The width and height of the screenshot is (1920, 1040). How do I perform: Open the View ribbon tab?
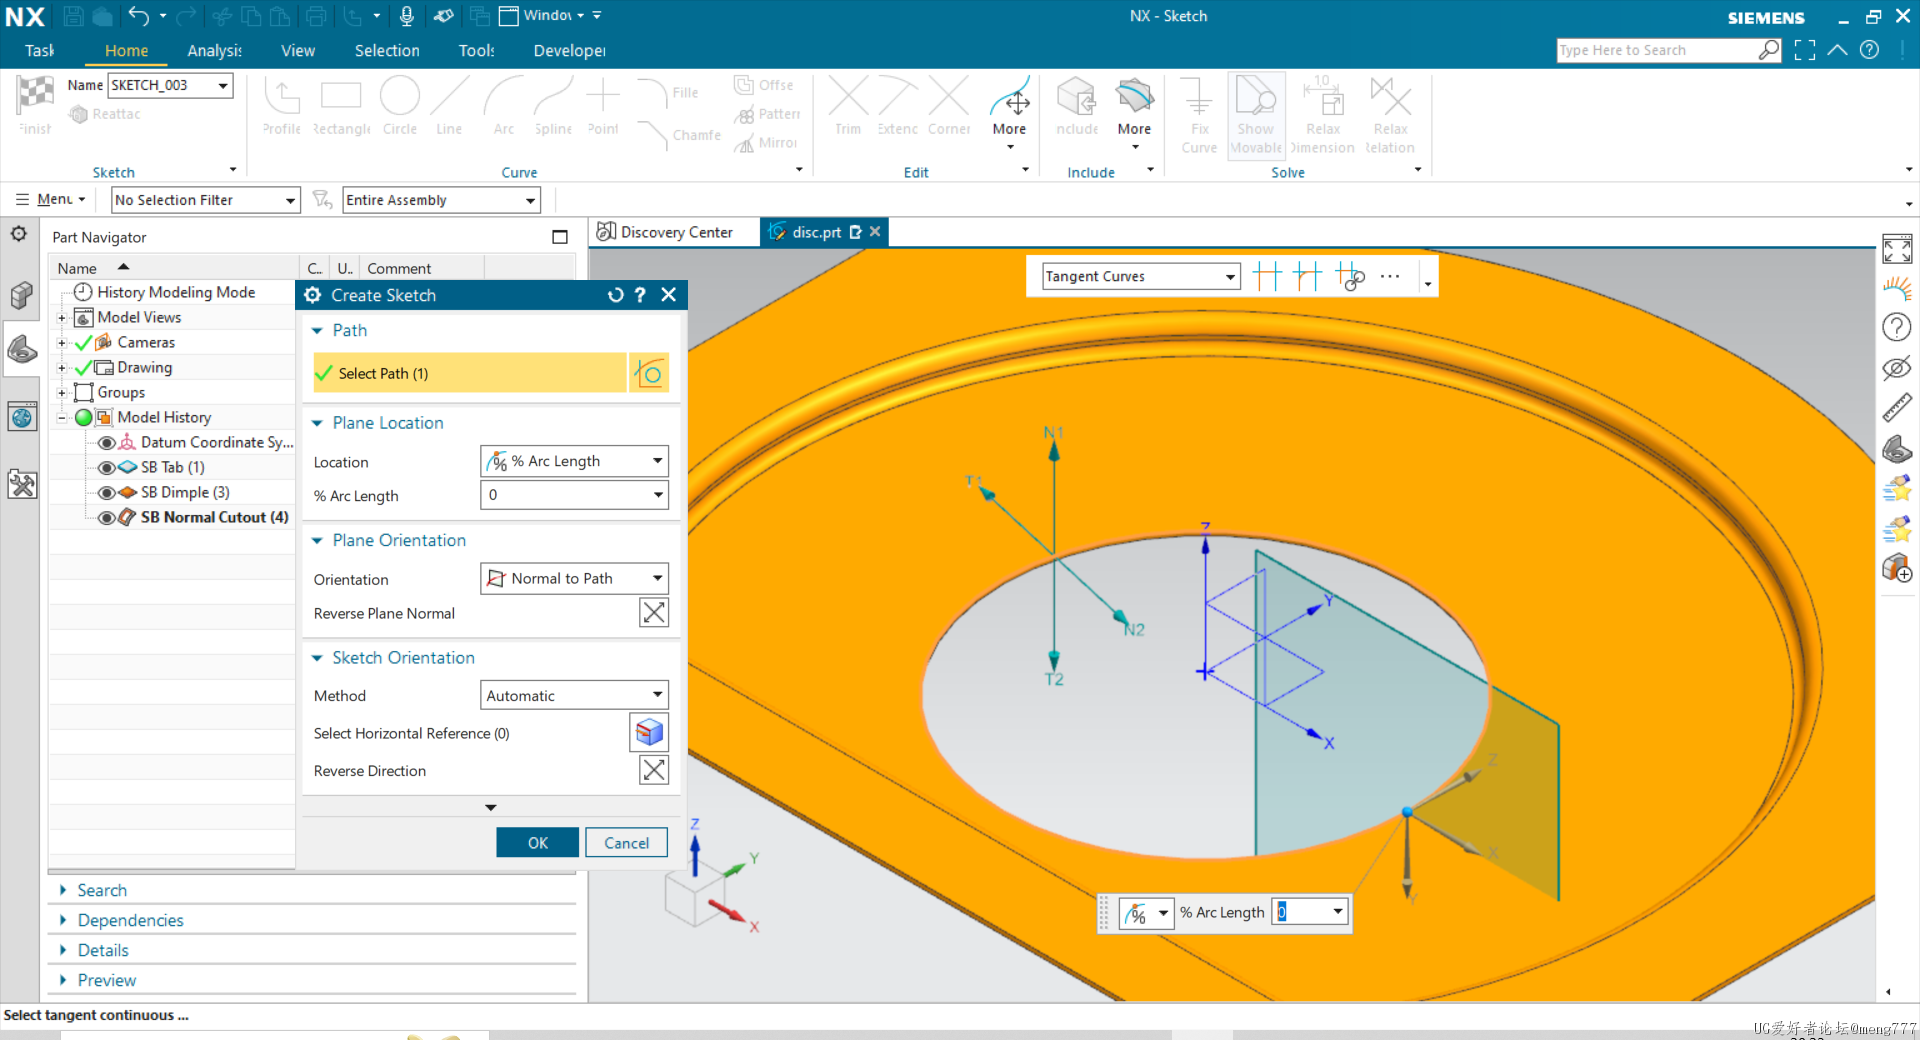[297, 50]
